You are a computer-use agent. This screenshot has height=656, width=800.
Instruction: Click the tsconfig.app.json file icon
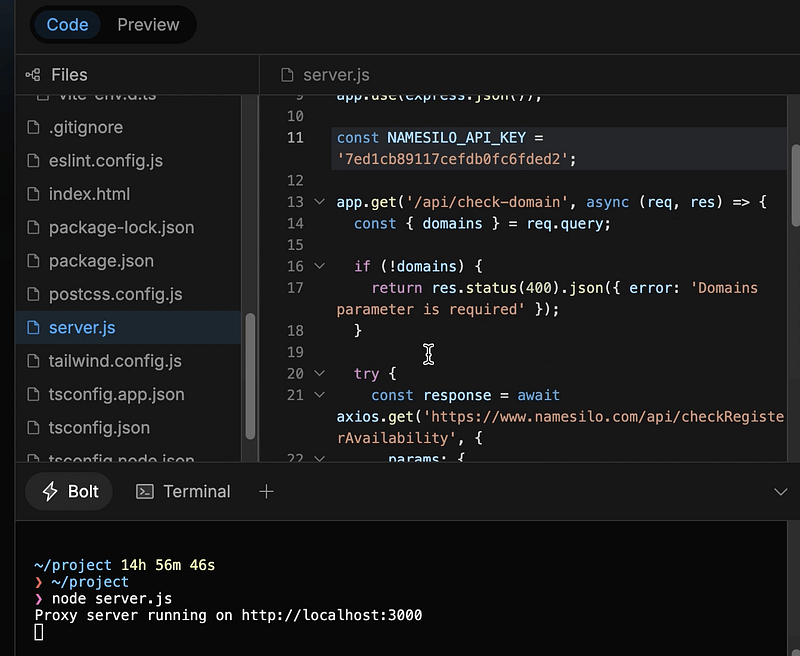click(x=33, y=394)
